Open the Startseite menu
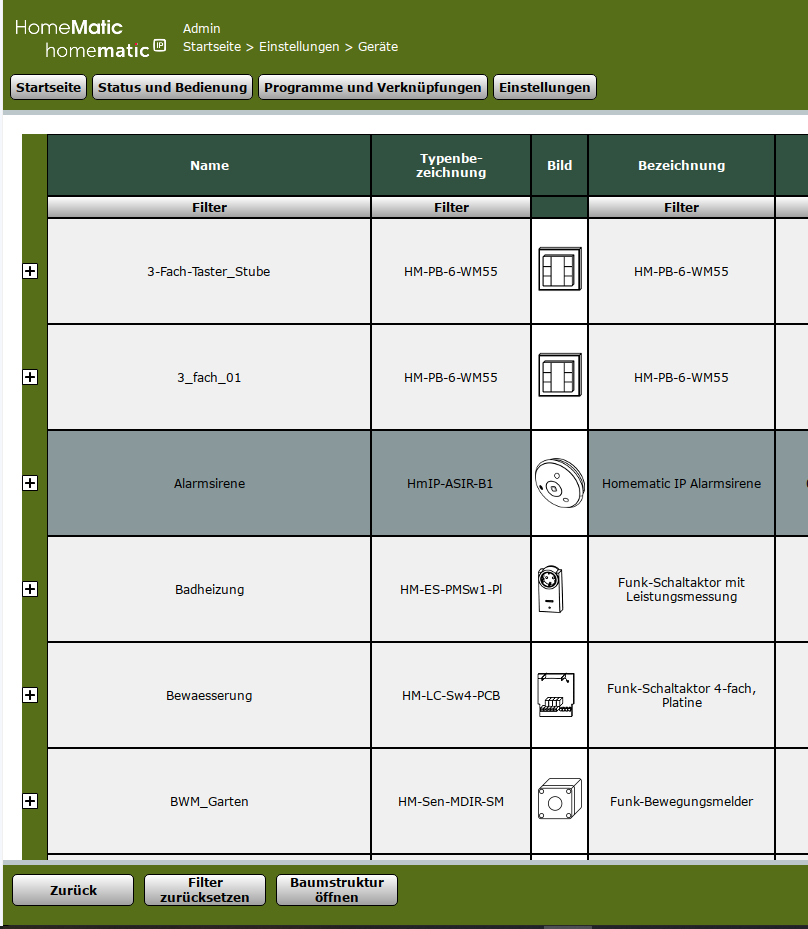Screen dimensions: 808x929 (49, 87)
